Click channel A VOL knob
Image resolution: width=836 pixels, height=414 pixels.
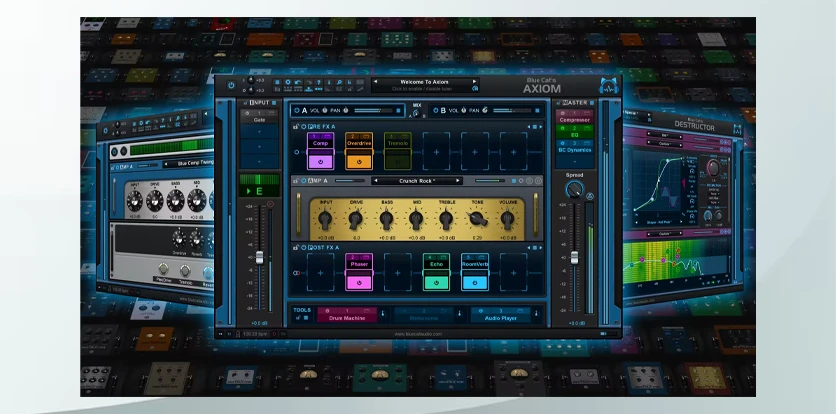[325, 110]
